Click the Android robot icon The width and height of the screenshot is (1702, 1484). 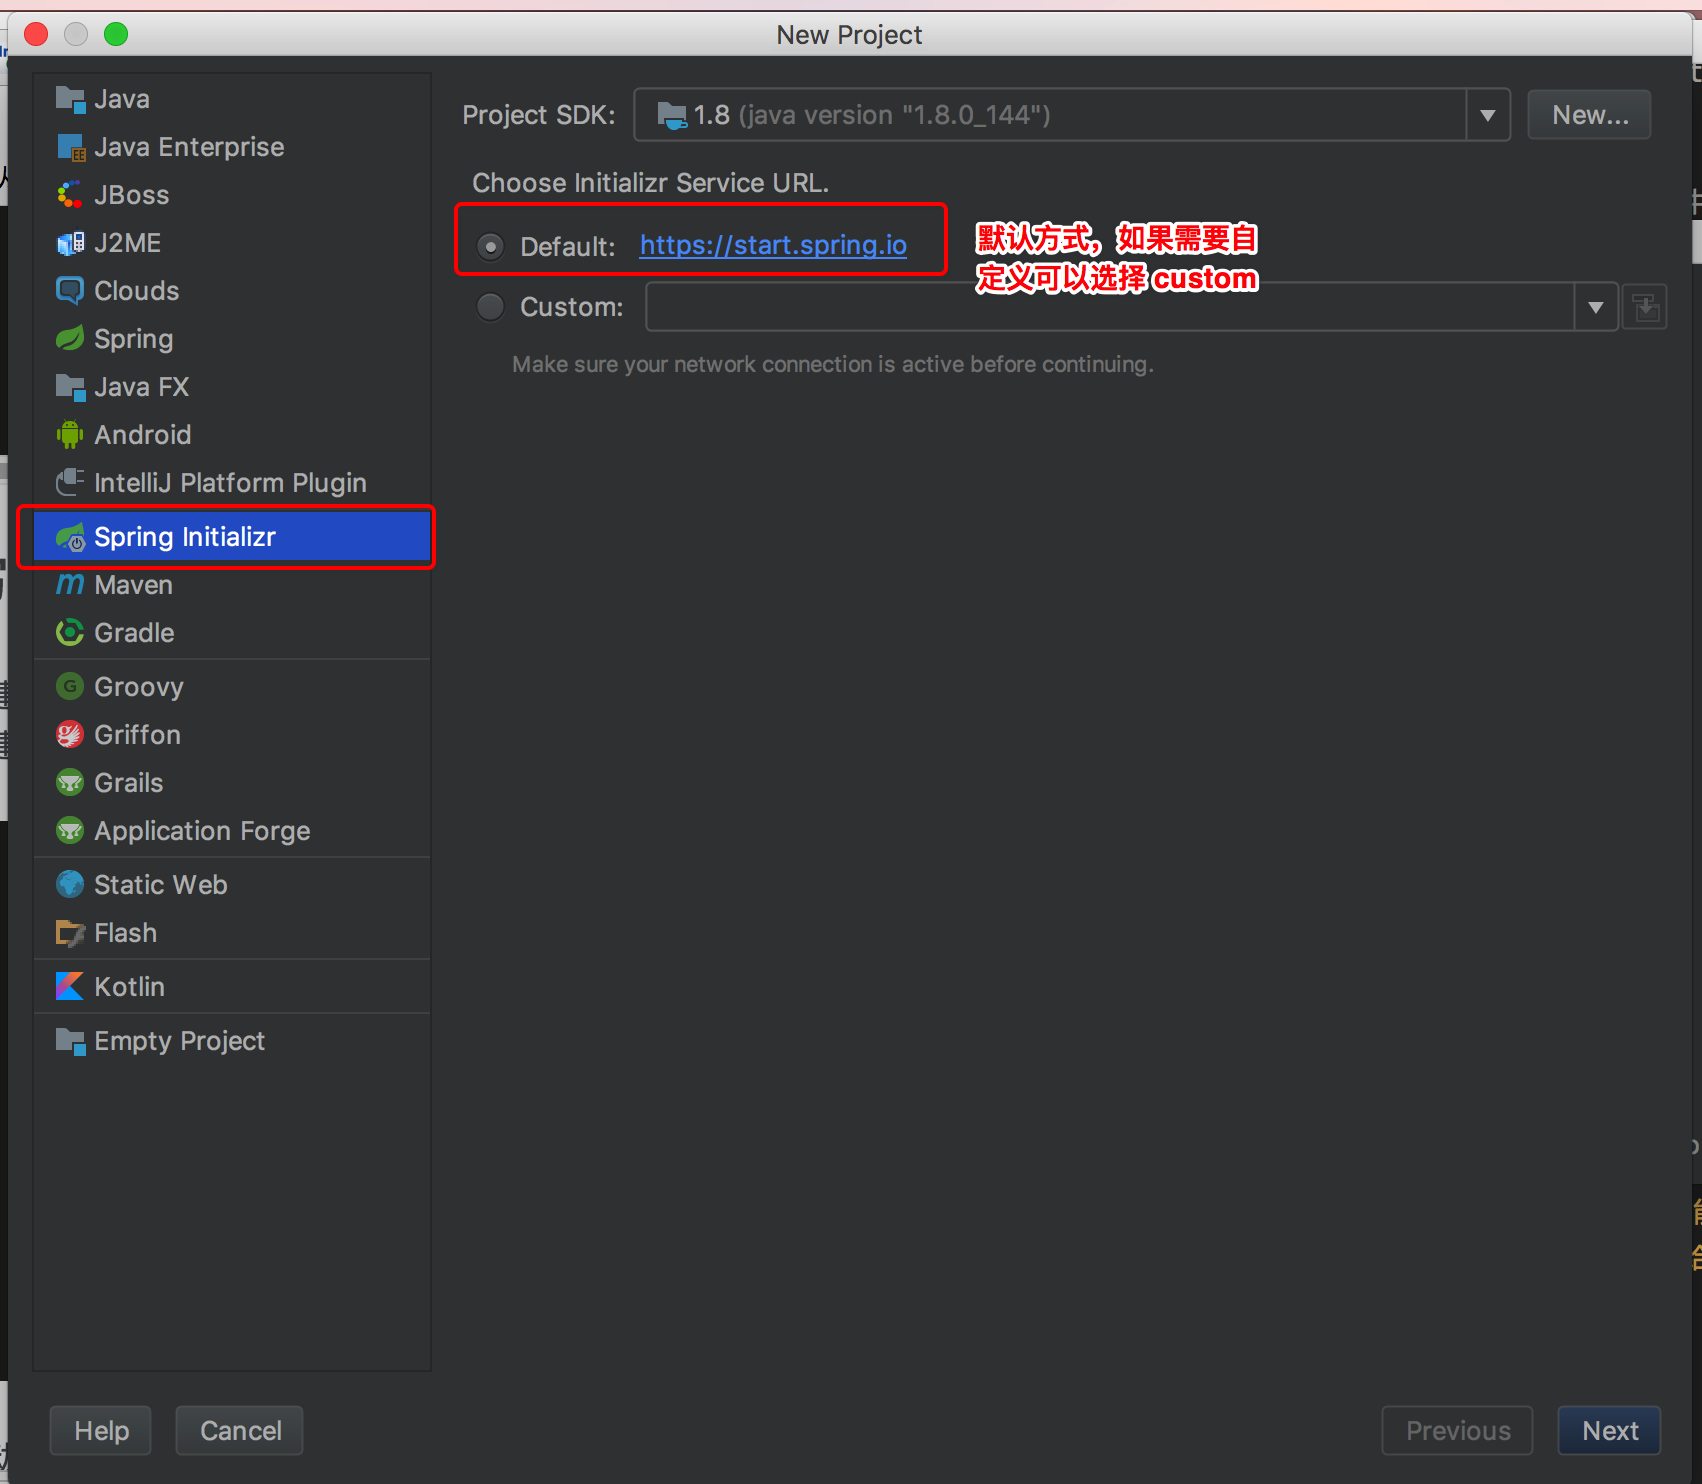click(70, 435)
